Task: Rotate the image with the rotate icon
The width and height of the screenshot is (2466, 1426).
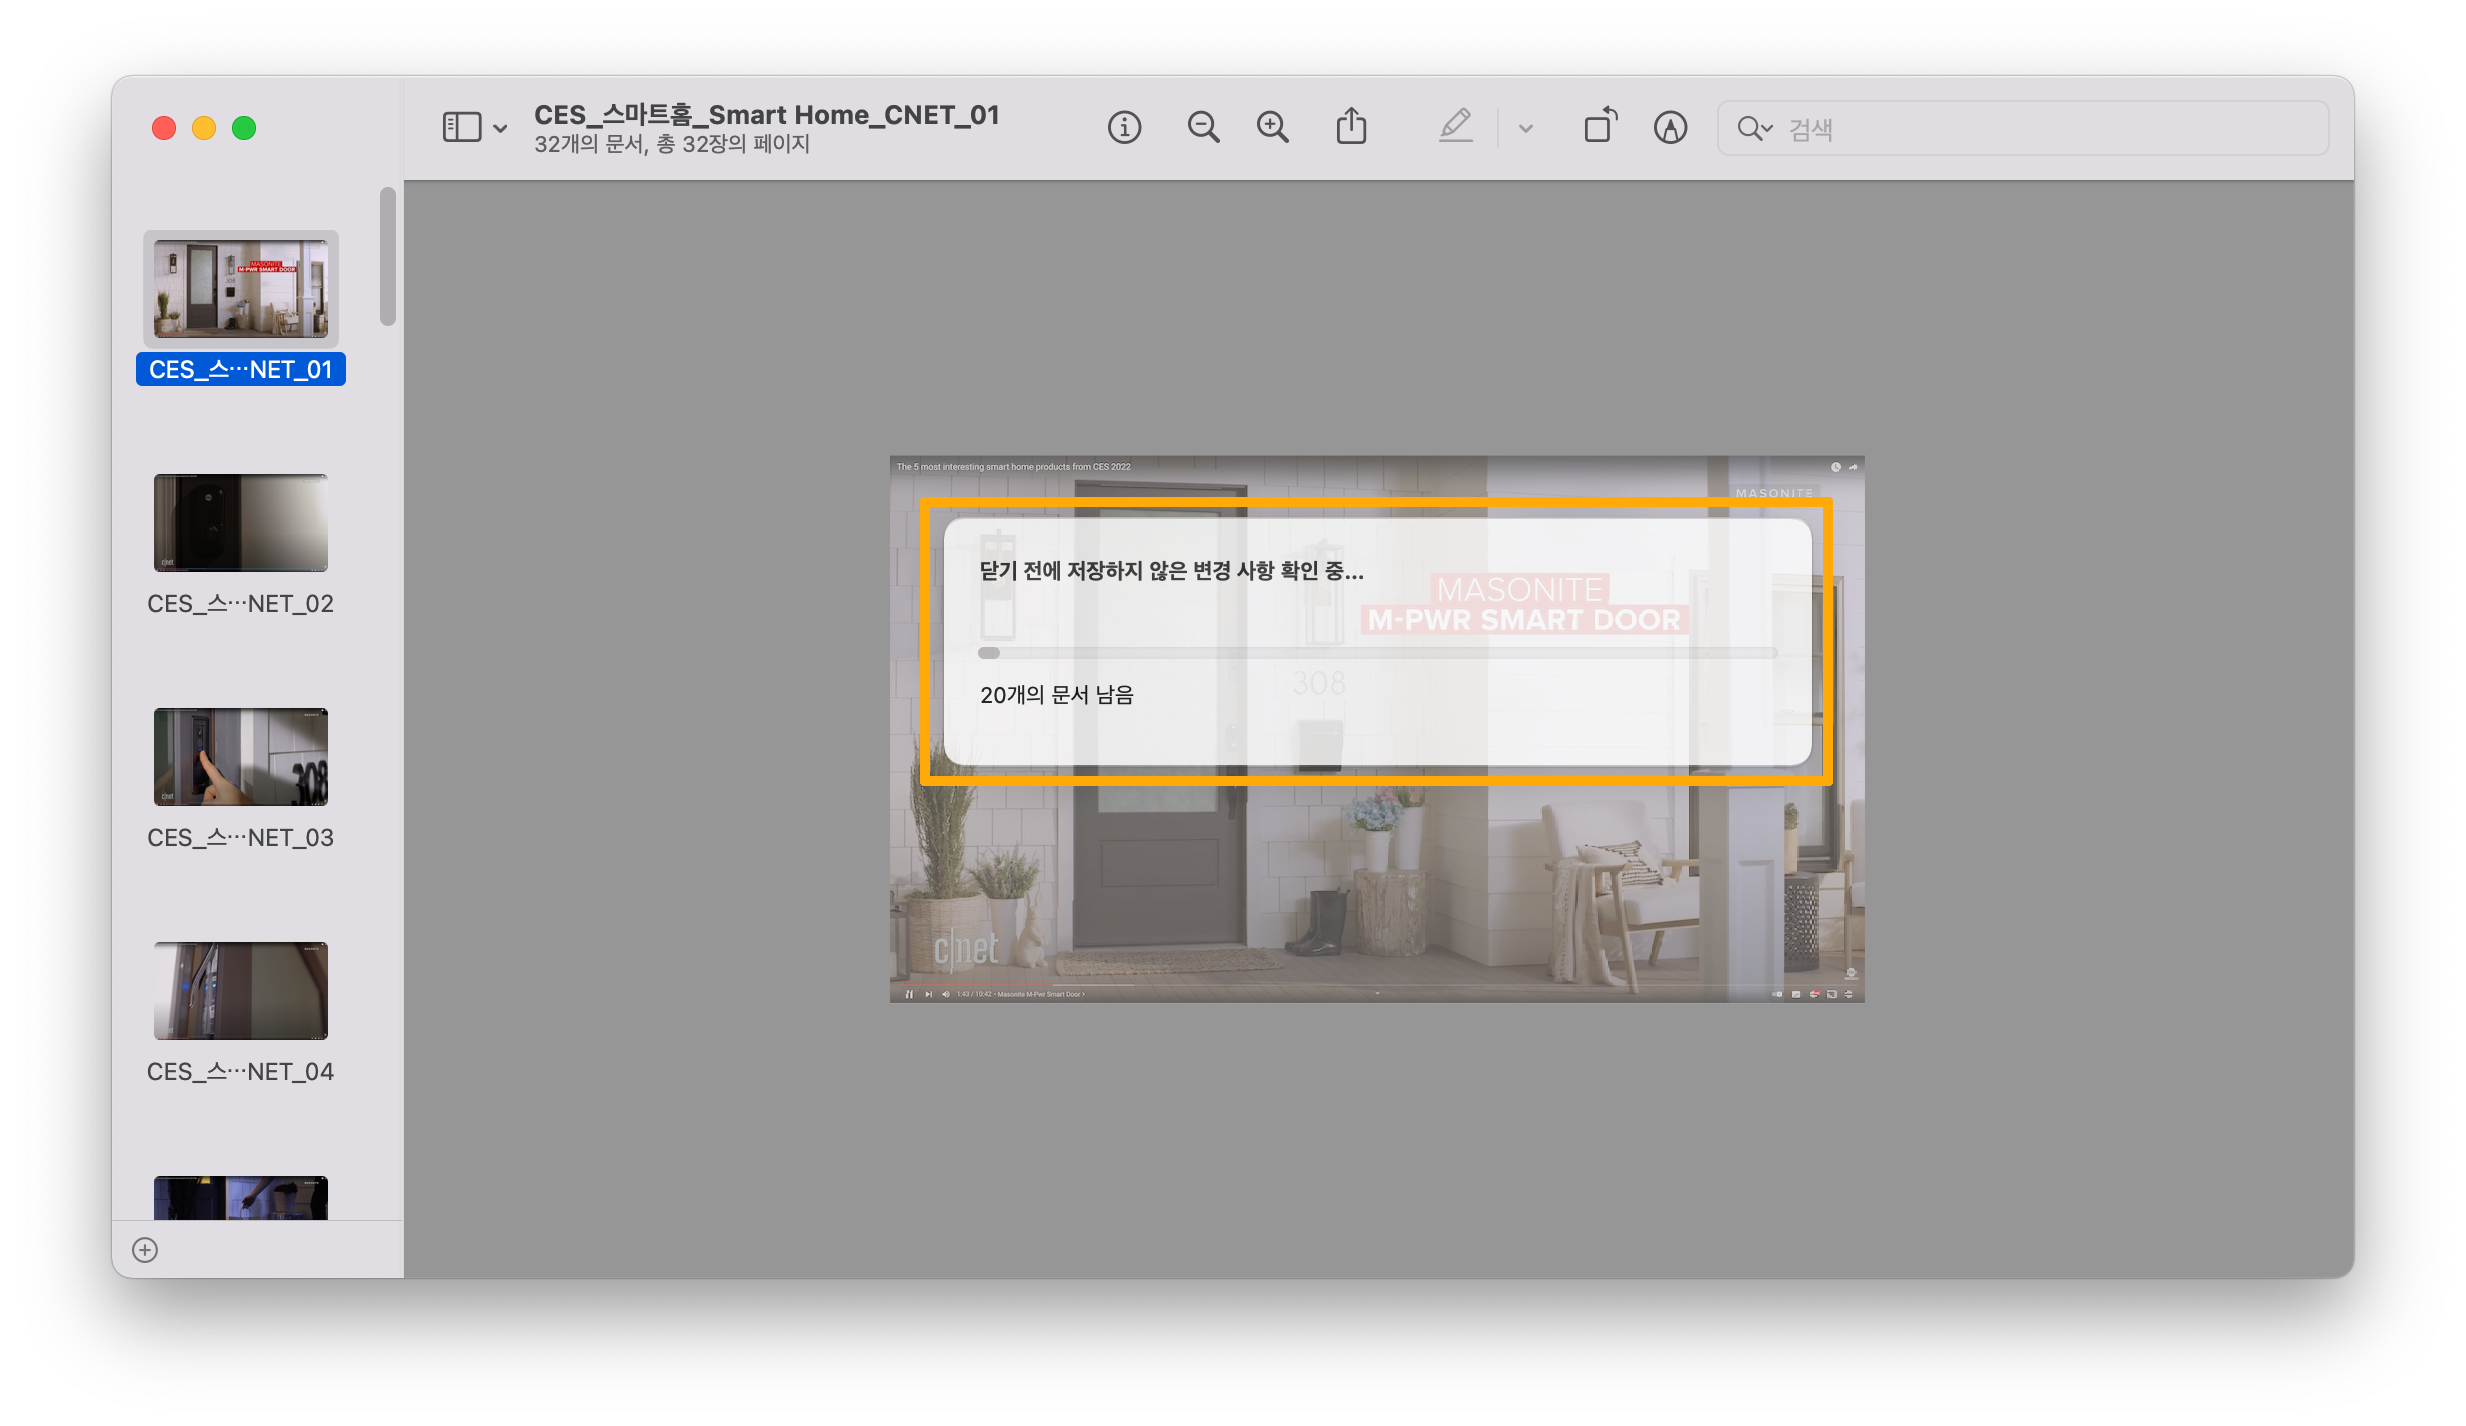Action: [1600, 127]
